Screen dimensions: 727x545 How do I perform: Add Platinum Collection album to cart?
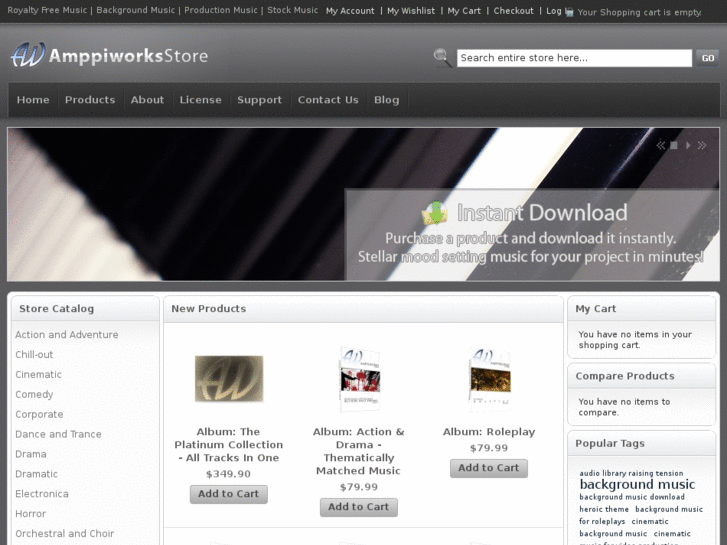tap(229, 494)
